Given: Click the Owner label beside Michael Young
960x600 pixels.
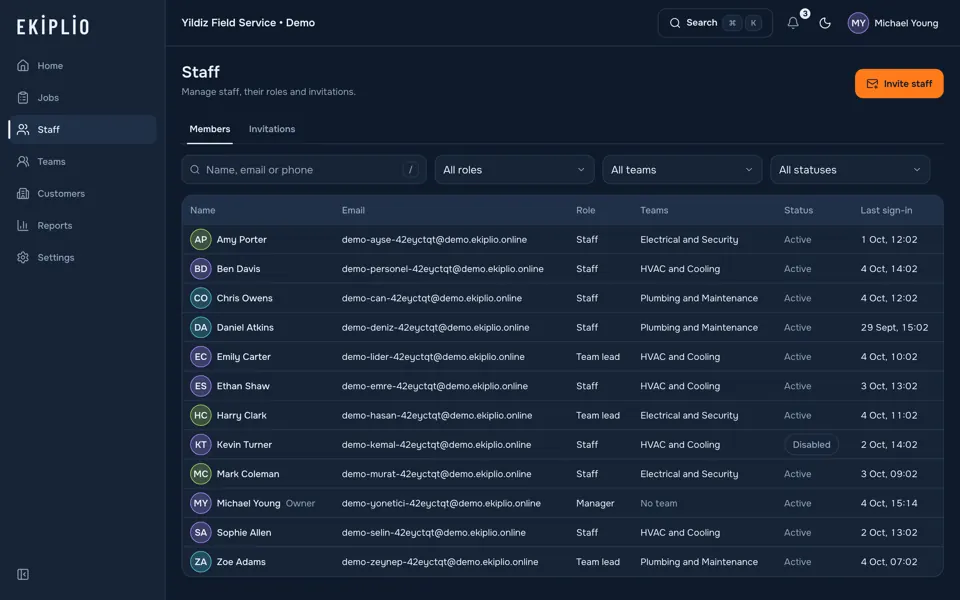Looking at the screenshot, I should tap(300, 503).
